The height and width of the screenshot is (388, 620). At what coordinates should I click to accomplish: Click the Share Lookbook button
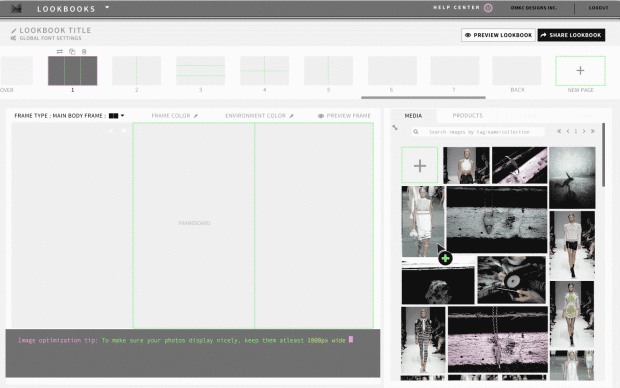pos(571,35)
